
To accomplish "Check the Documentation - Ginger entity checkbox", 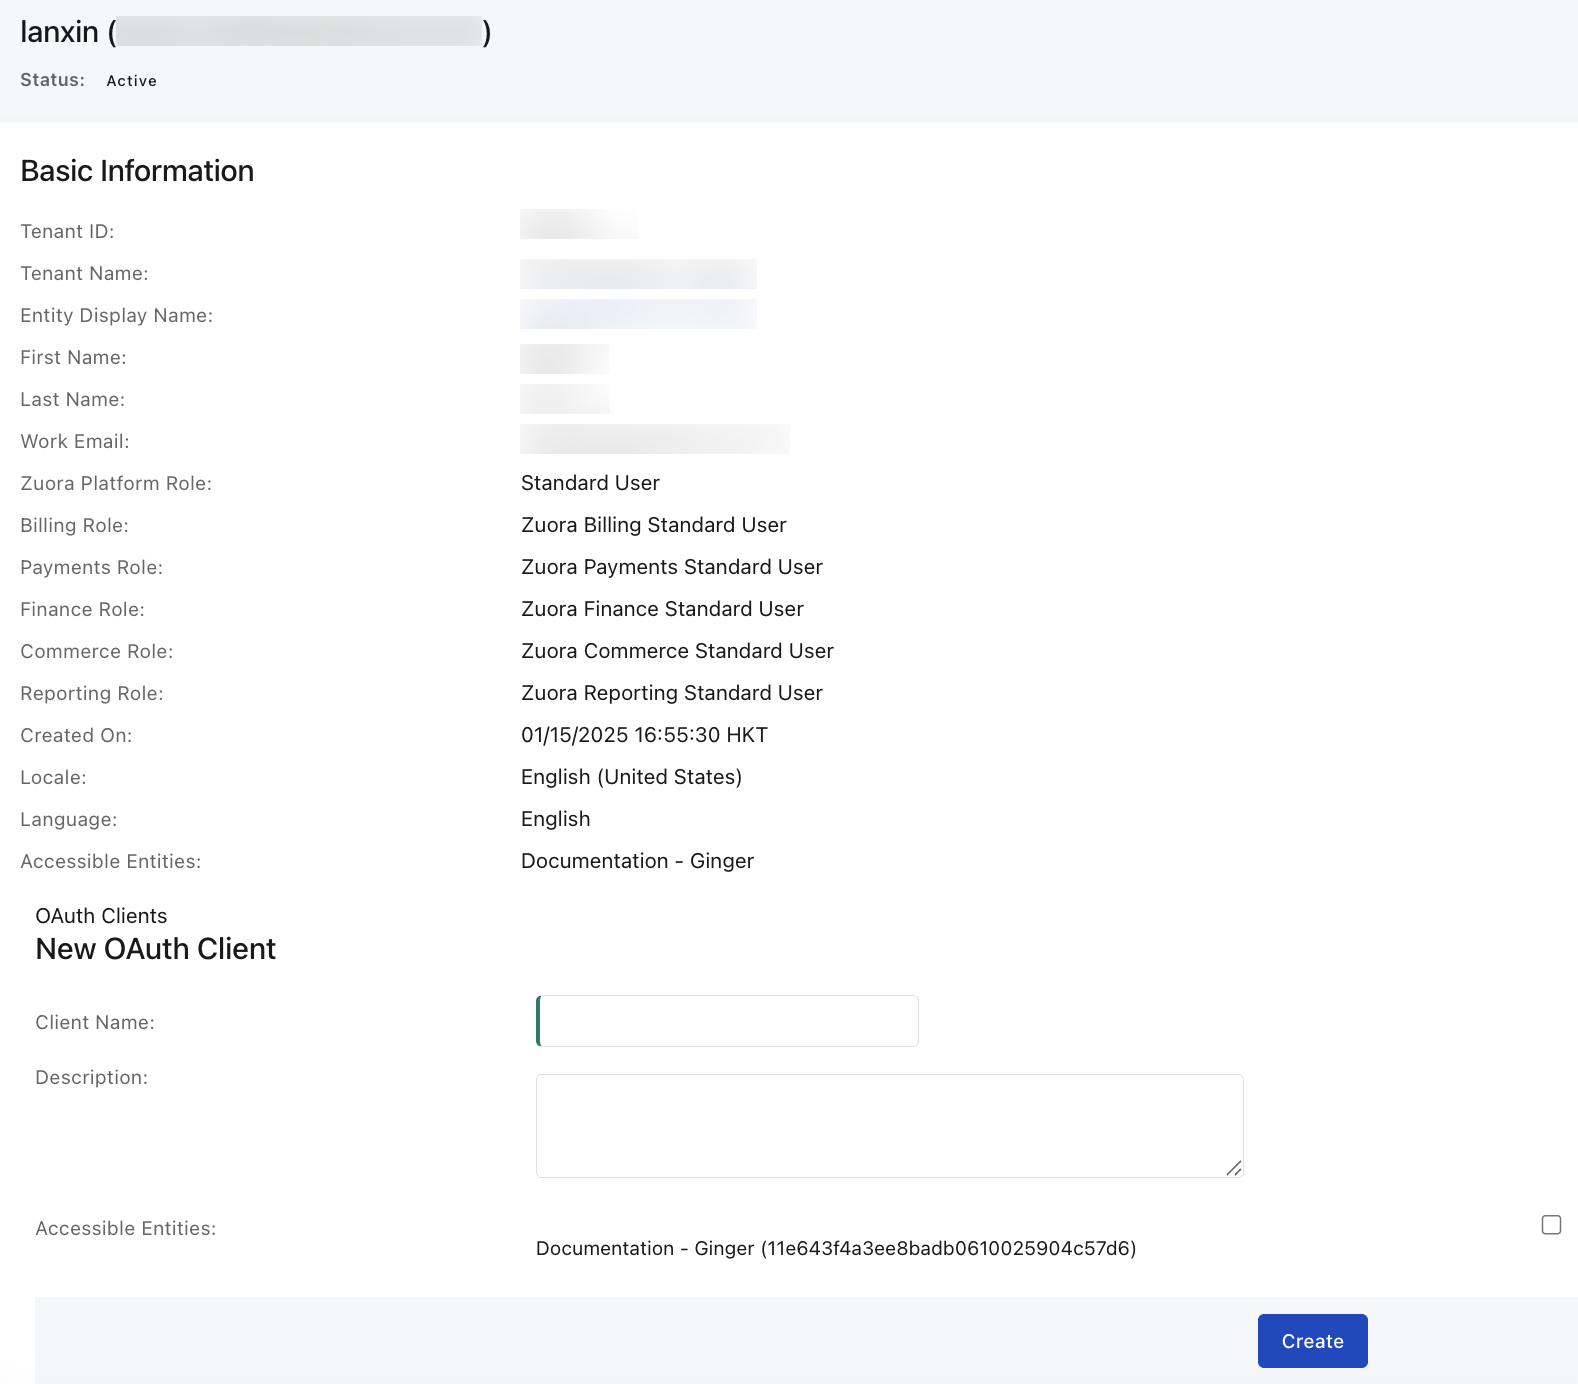I will click(1551, 1225).
